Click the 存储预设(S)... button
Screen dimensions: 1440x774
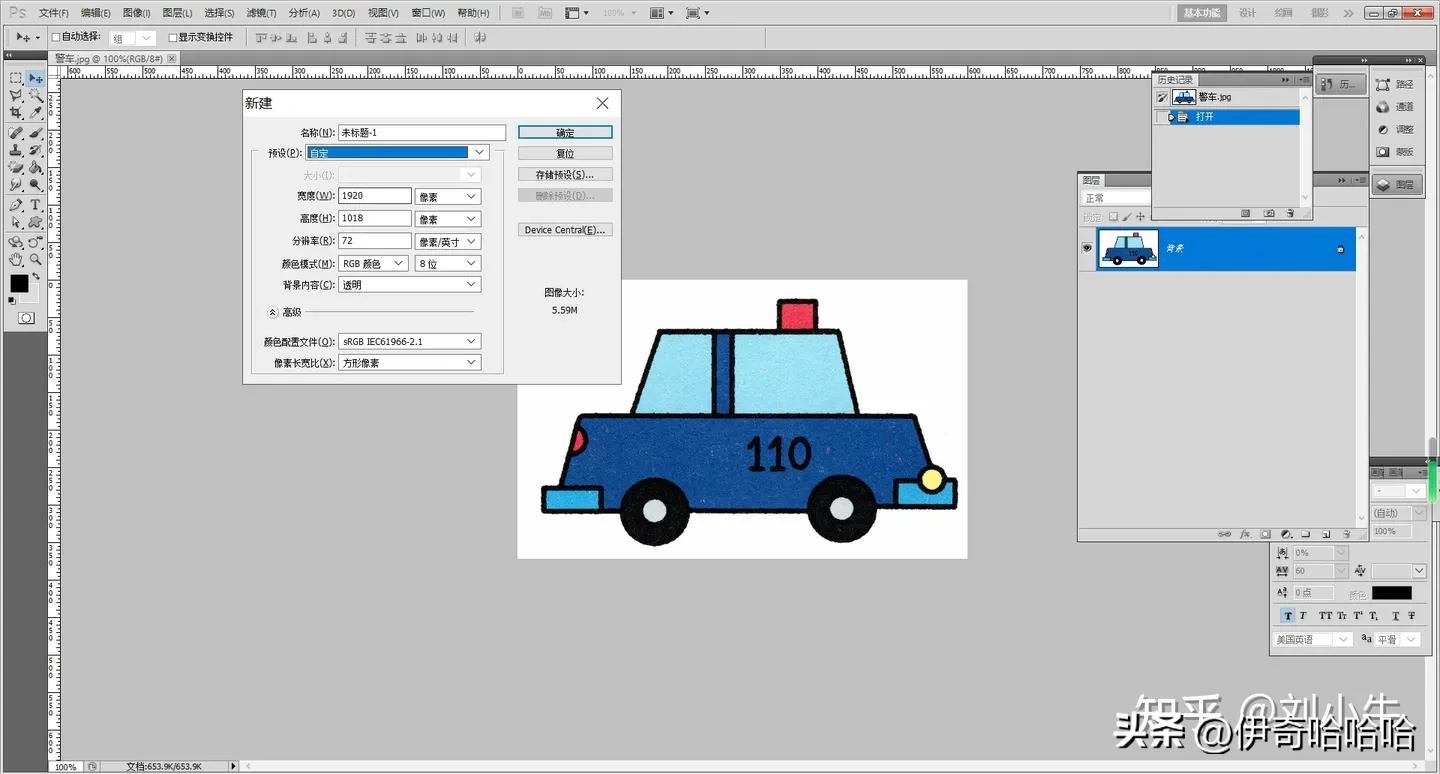click(565, 175)
